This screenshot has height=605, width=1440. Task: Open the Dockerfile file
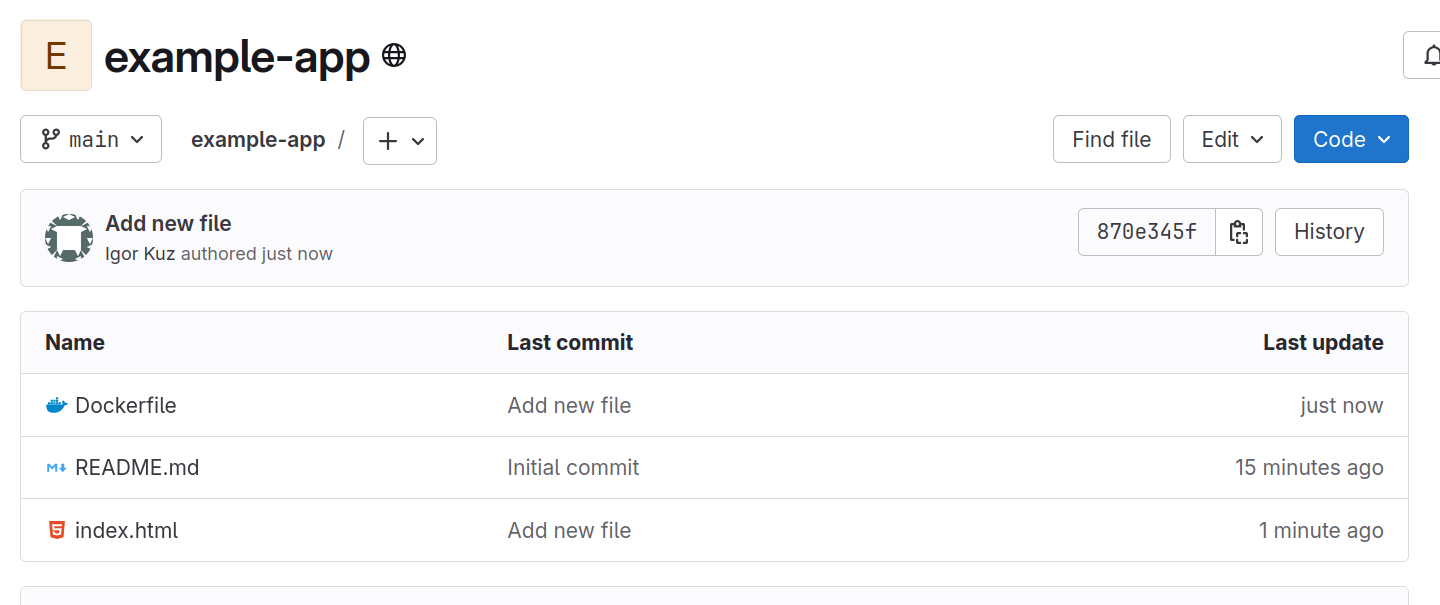126,406
